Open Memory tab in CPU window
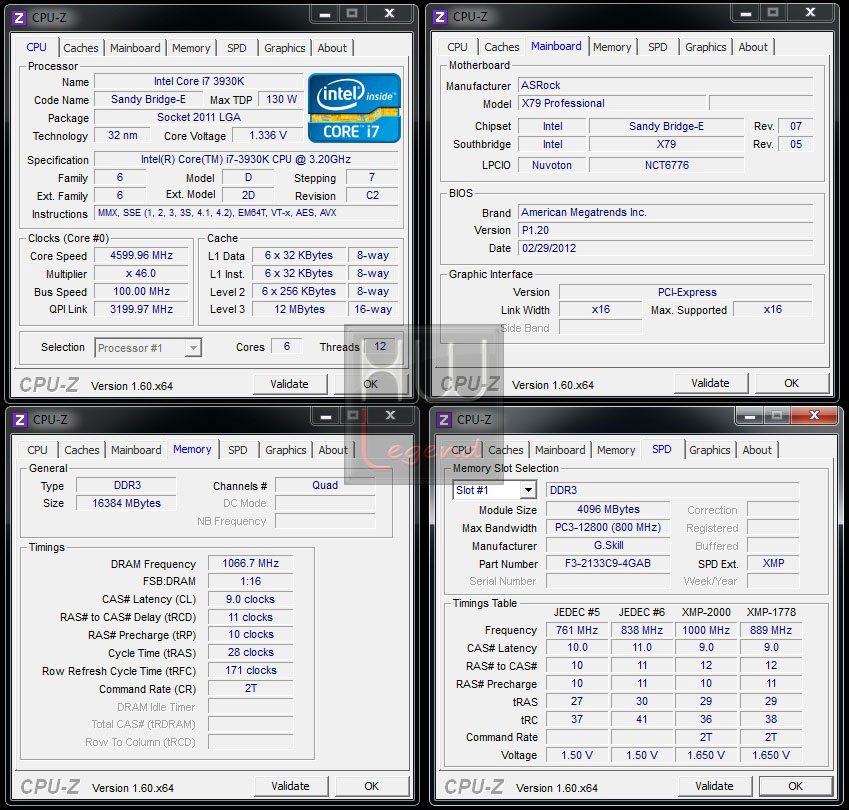This screenshot has width=849, height=810. (x=191, y=48)
